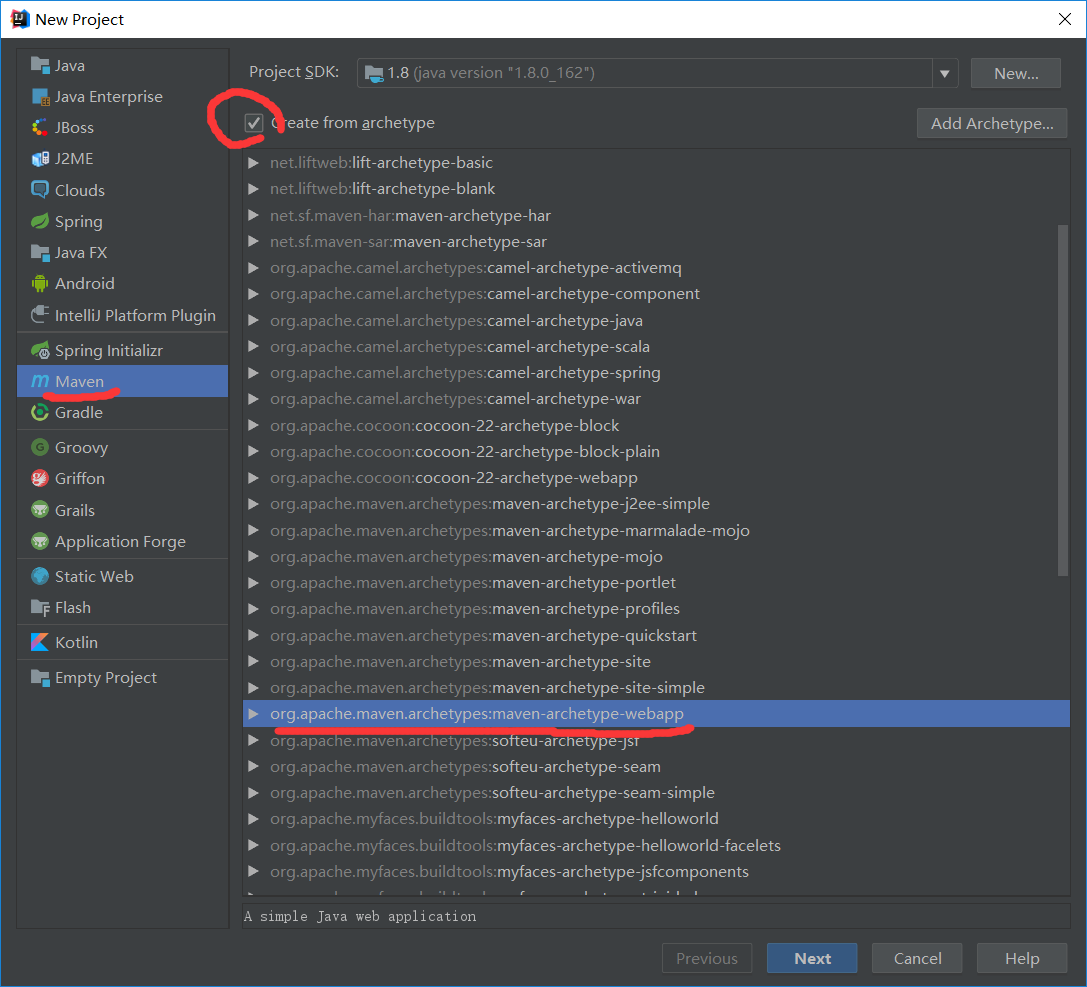Click the Spring leaf icon
1087x987 pixels.
point(40,222)
